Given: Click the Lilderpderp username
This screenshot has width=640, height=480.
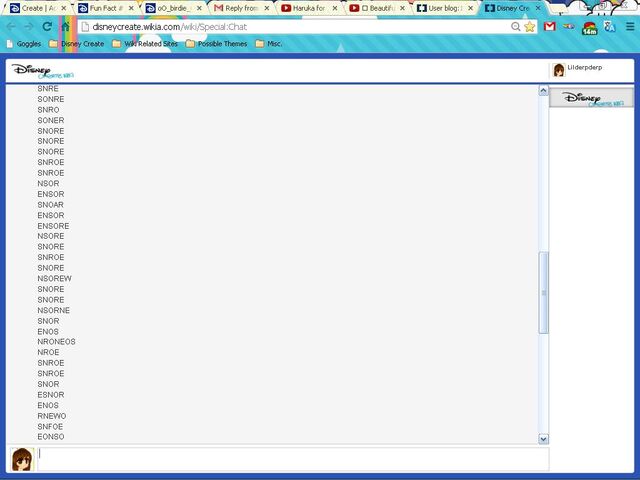Looking at the screenshot, I should (584, 67).
